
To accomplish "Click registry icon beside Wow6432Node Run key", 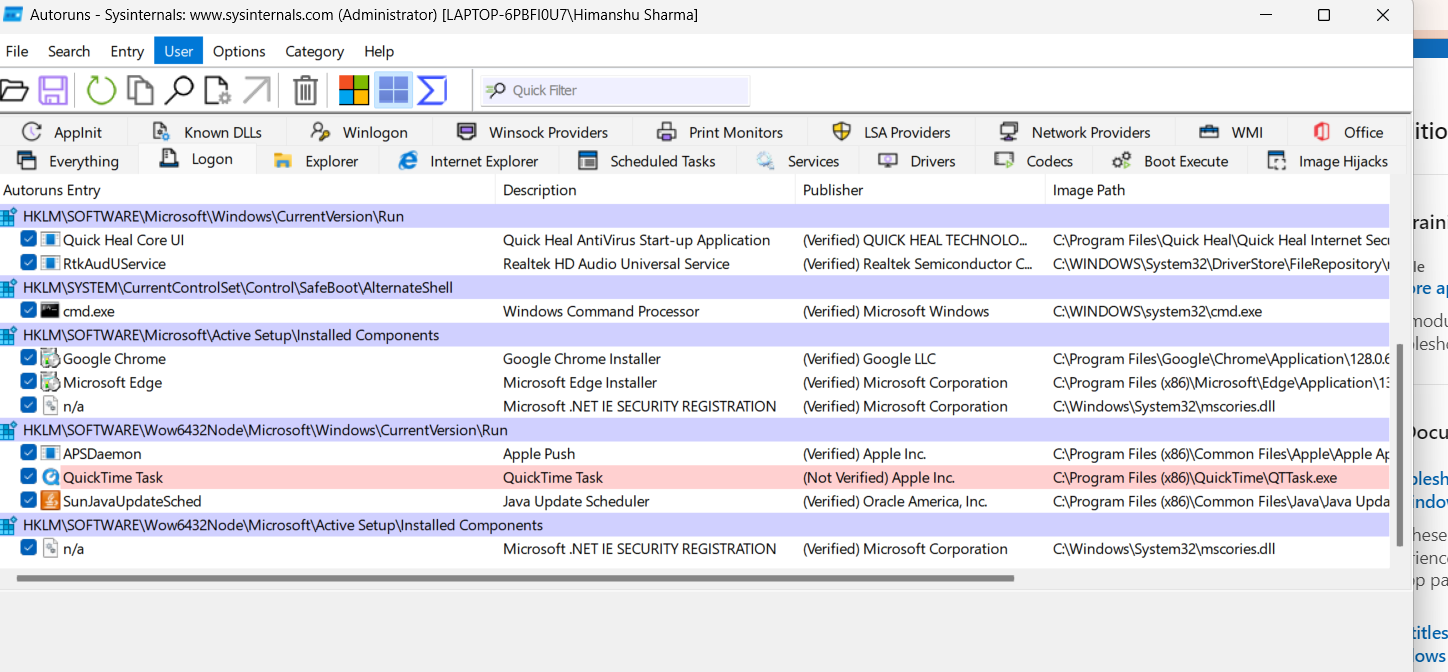I will point(9,430).
